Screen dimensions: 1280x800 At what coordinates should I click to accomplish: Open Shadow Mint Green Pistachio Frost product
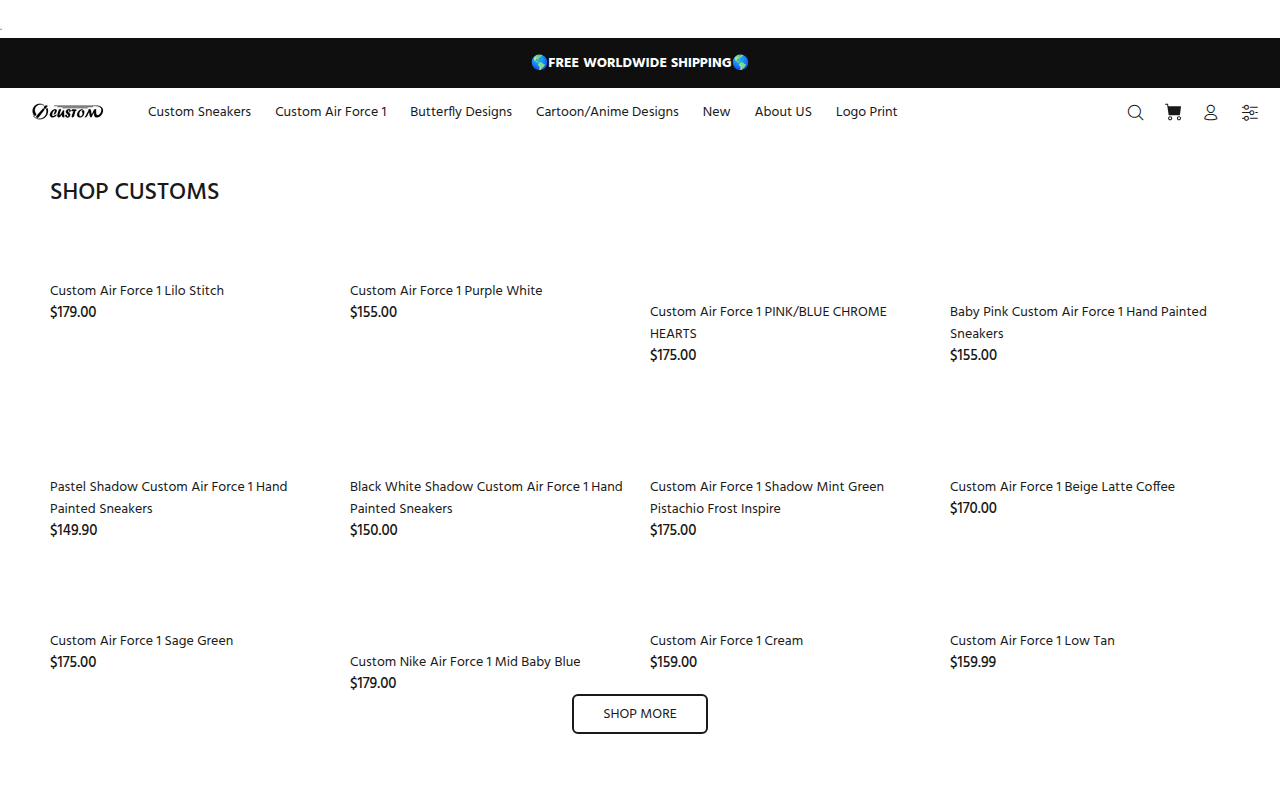[767, 497]
